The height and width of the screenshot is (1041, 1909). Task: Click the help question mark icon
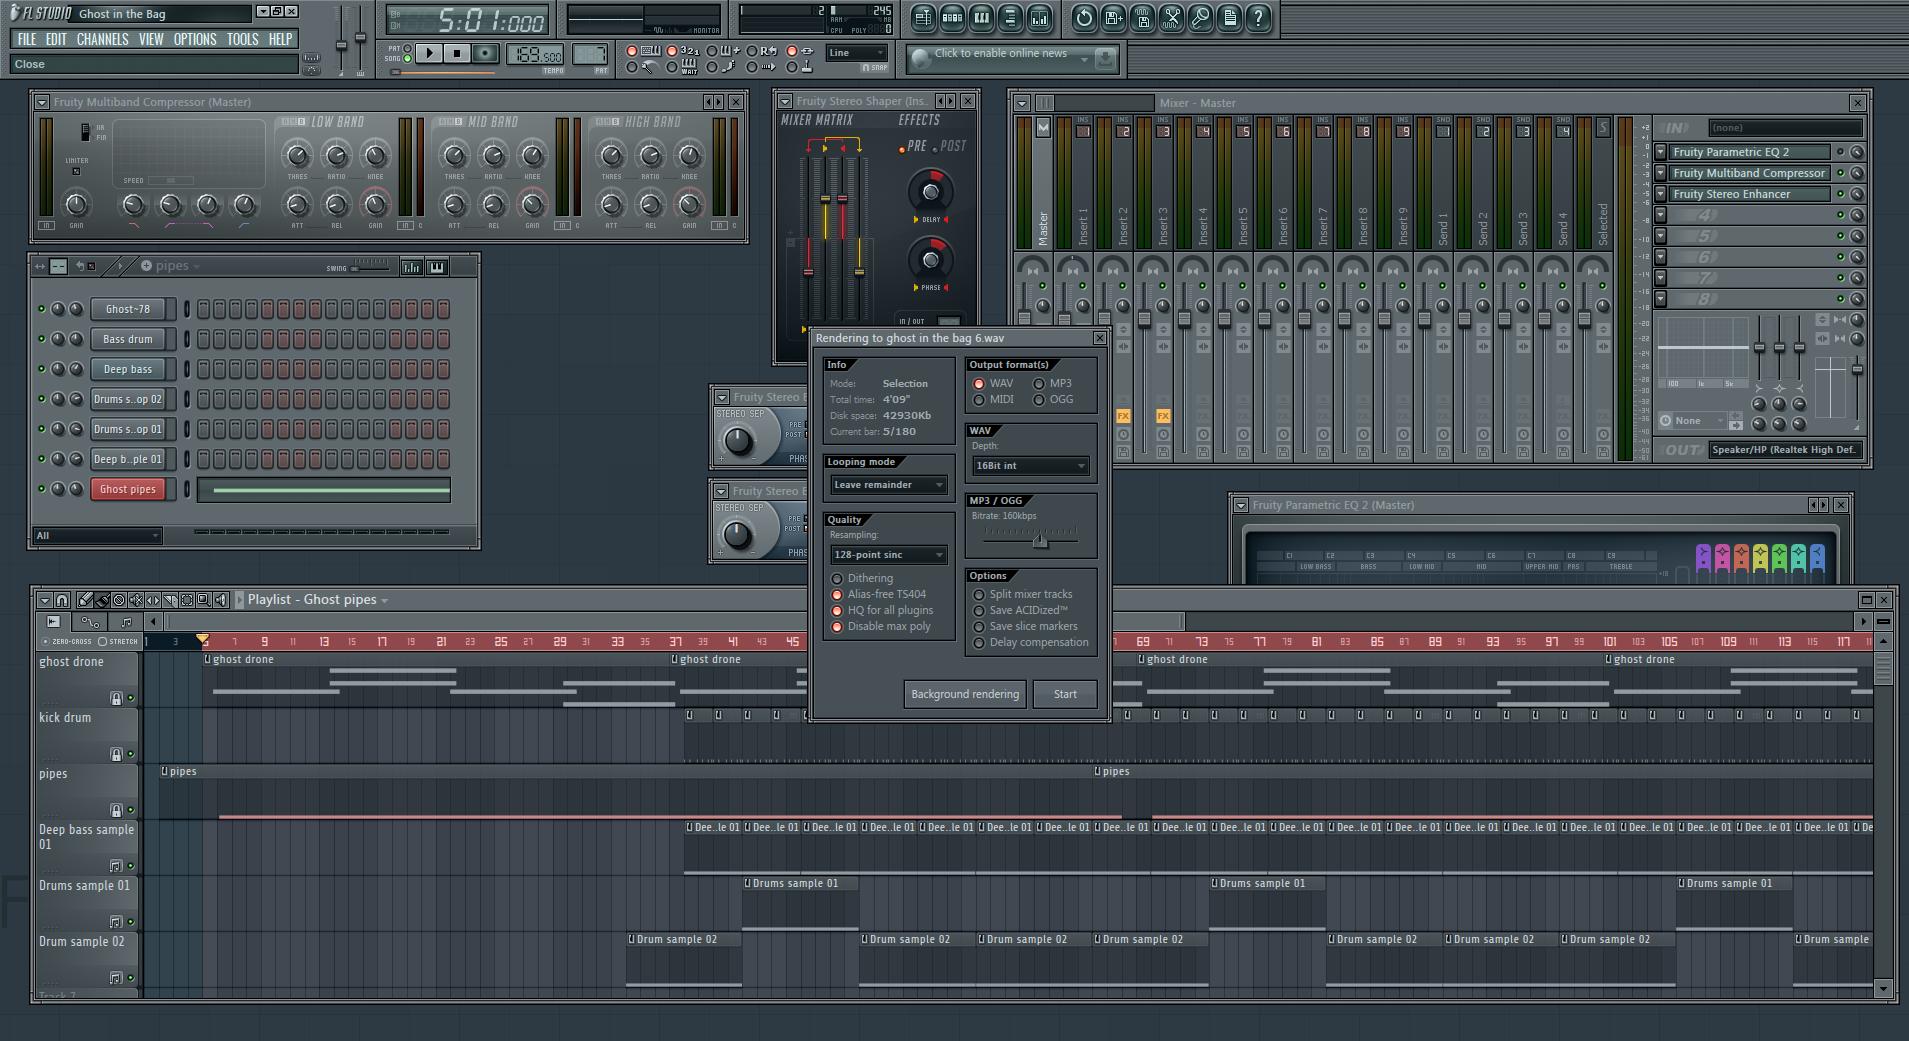pyautogui.click(x=1258, y=17)
